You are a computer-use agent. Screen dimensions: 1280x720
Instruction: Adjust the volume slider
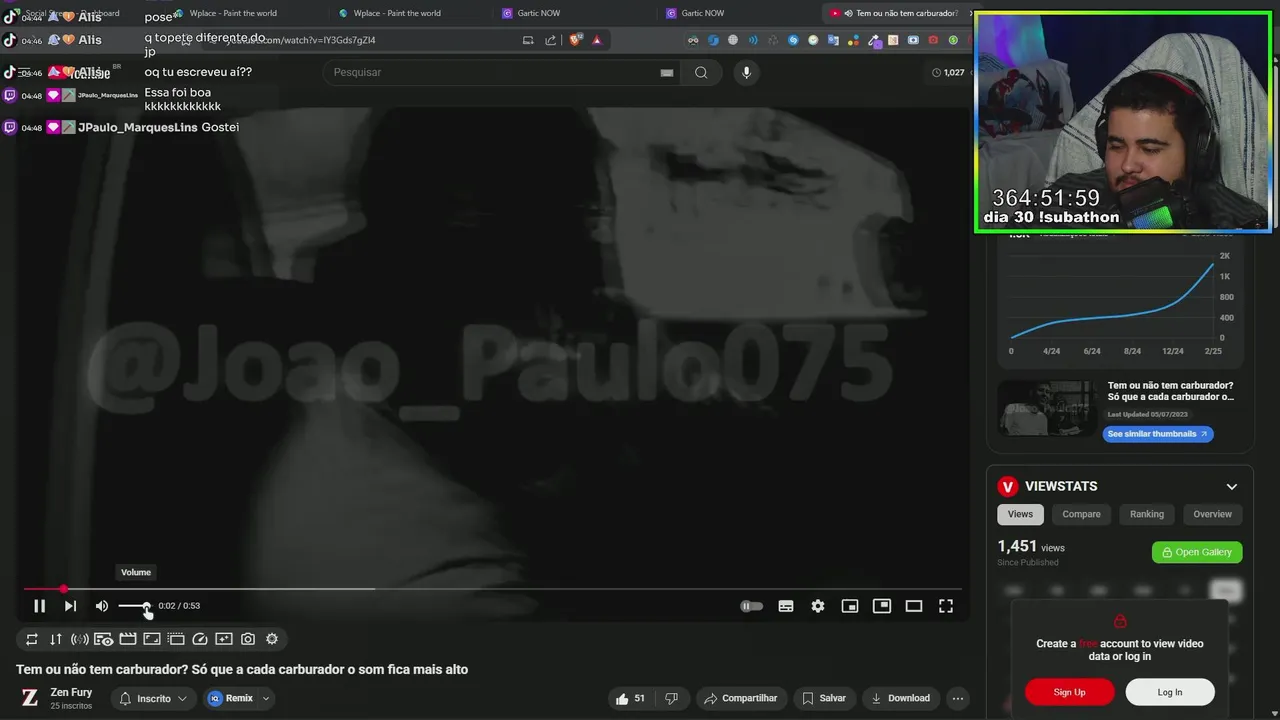pos(134,606)
